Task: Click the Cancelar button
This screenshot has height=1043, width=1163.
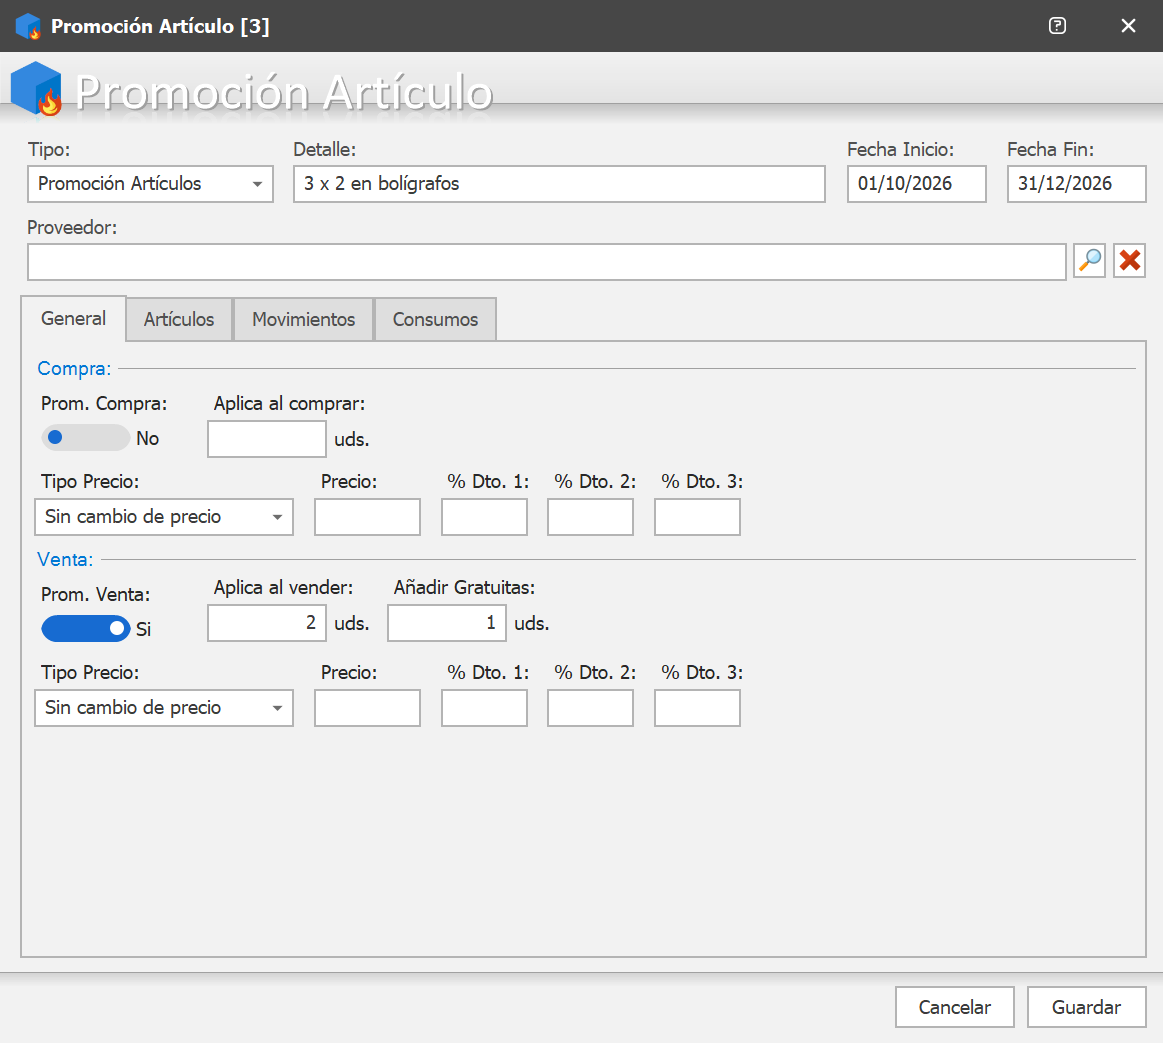Action: point(955,1007)
